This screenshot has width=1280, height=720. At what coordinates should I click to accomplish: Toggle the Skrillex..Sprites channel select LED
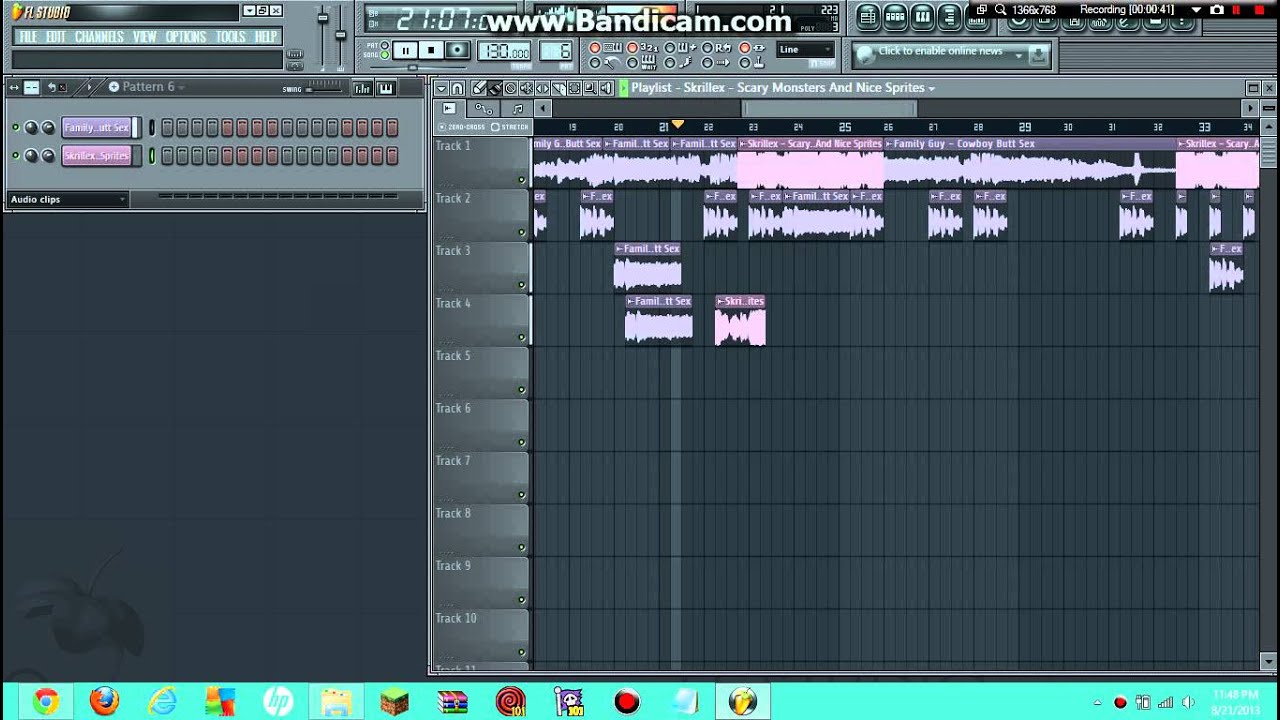152,155
